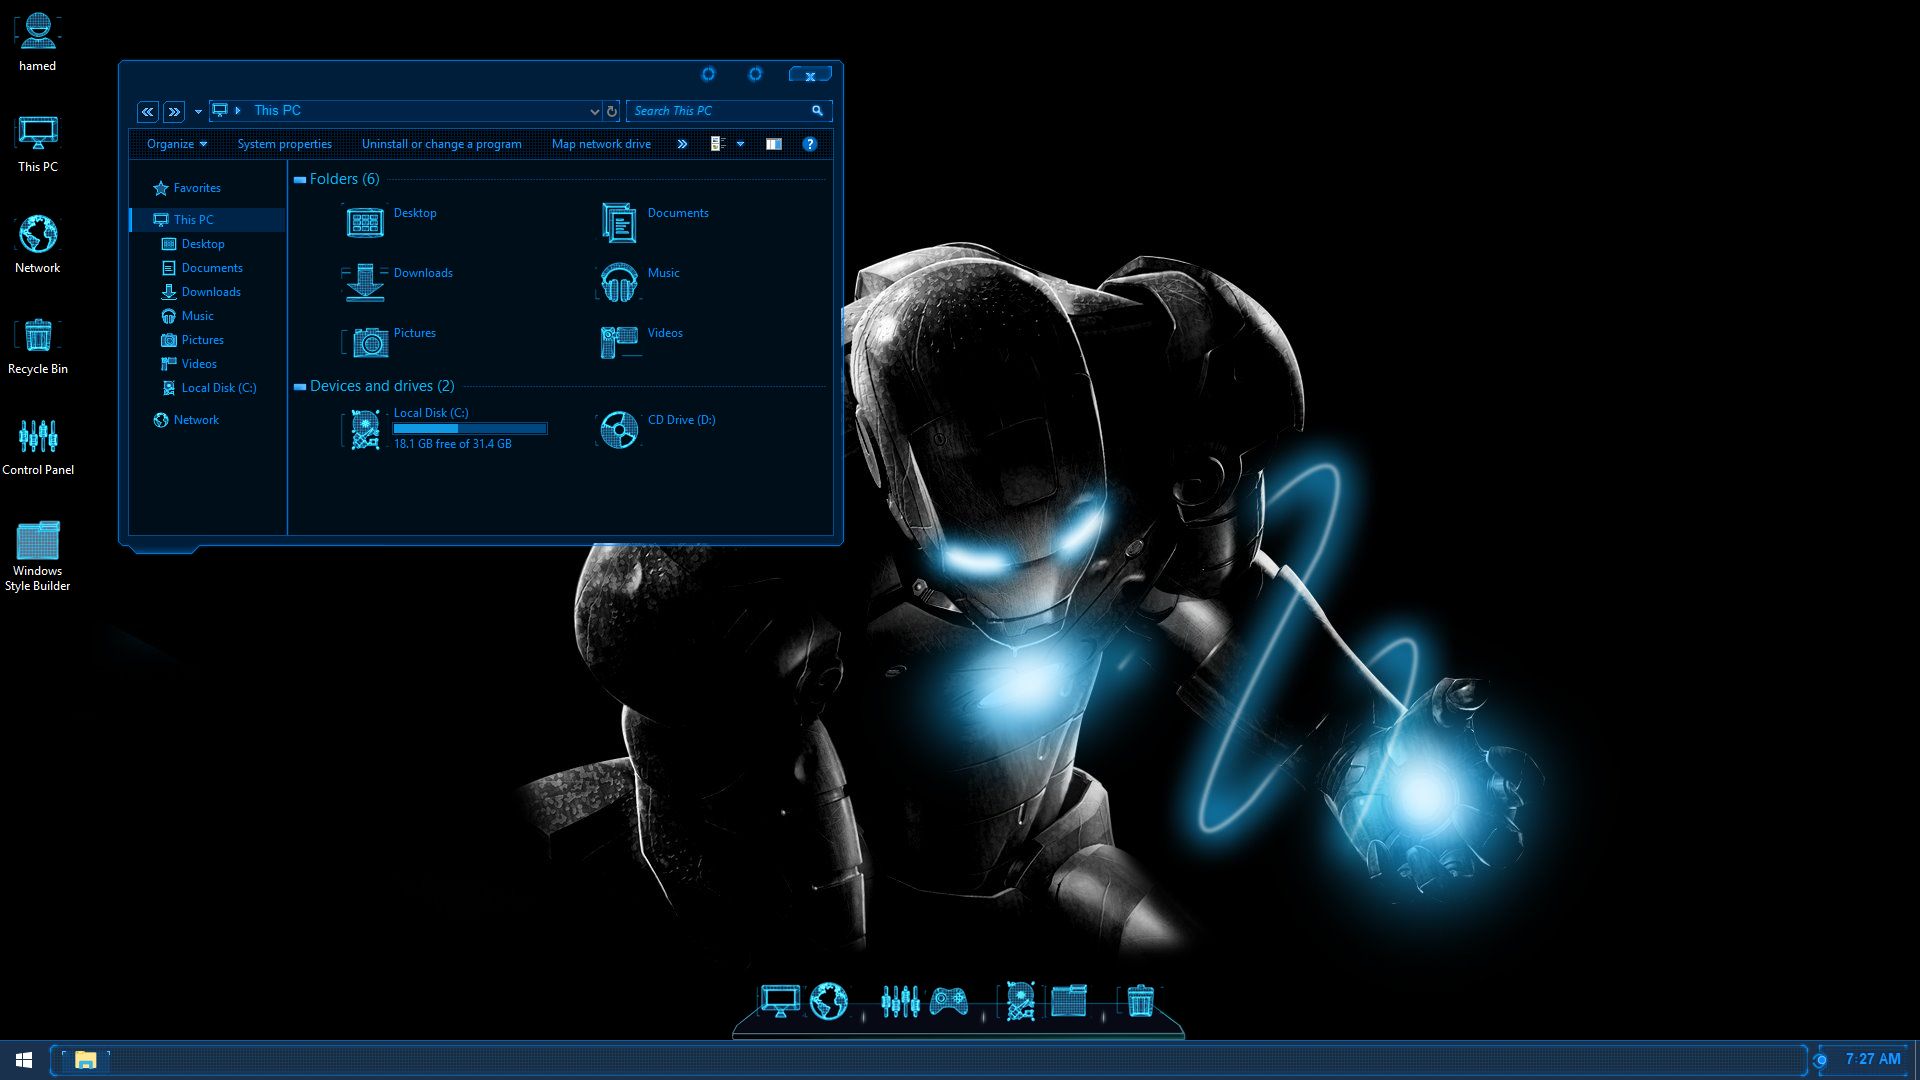Open Control Panel desktop icon

pyautogui.click(x=38, y=437)
